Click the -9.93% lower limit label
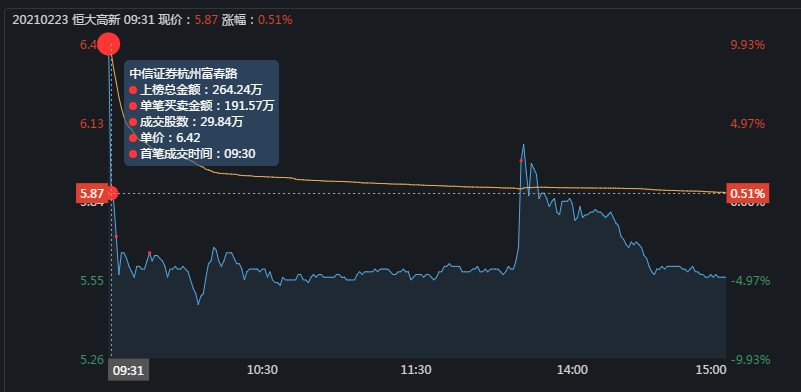801x392 pixels. pyautogui.click(x=750, y=360)
